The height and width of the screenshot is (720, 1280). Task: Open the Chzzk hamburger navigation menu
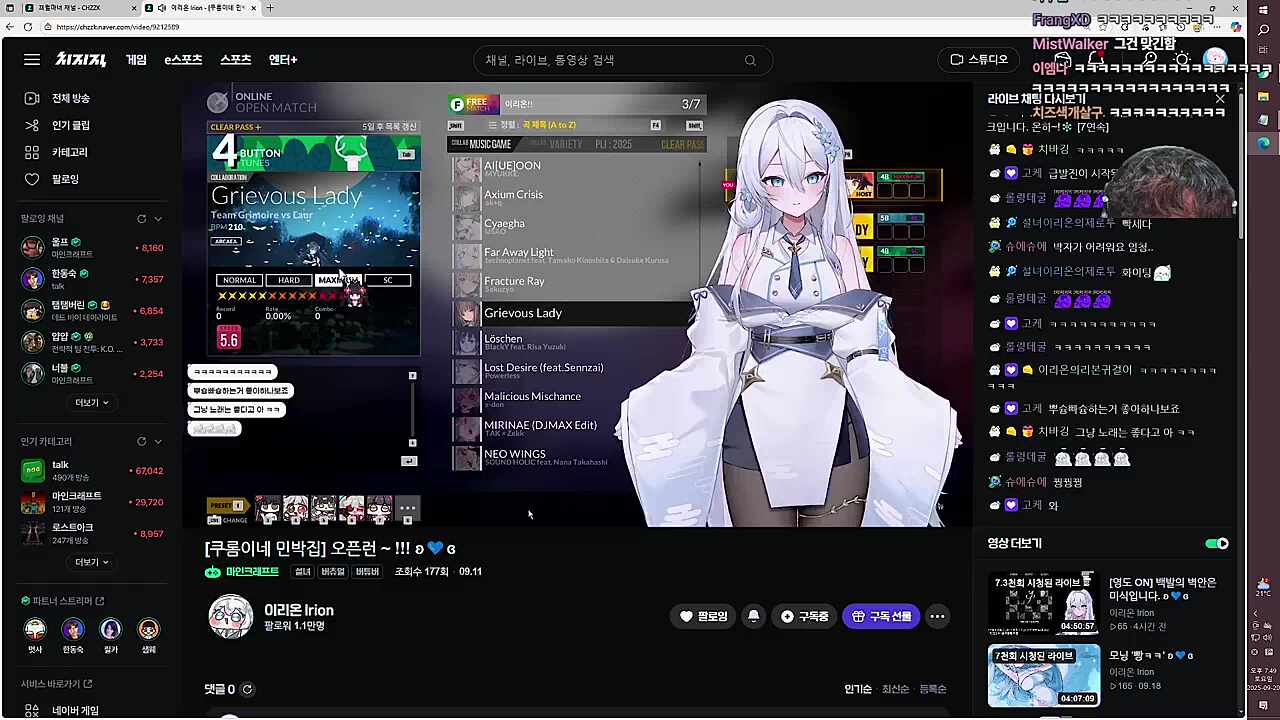(x=31, y=59)
